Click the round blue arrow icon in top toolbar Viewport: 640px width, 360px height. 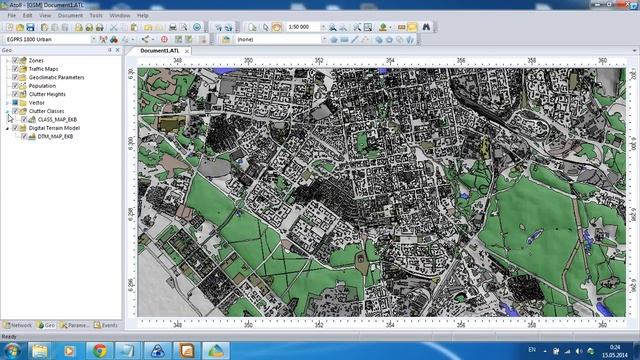(197, 27)
